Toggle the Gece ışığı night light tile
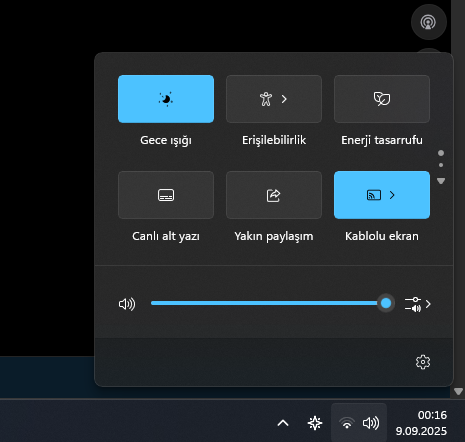This screenshot has width=465, height=442. [x=166, y=99]
